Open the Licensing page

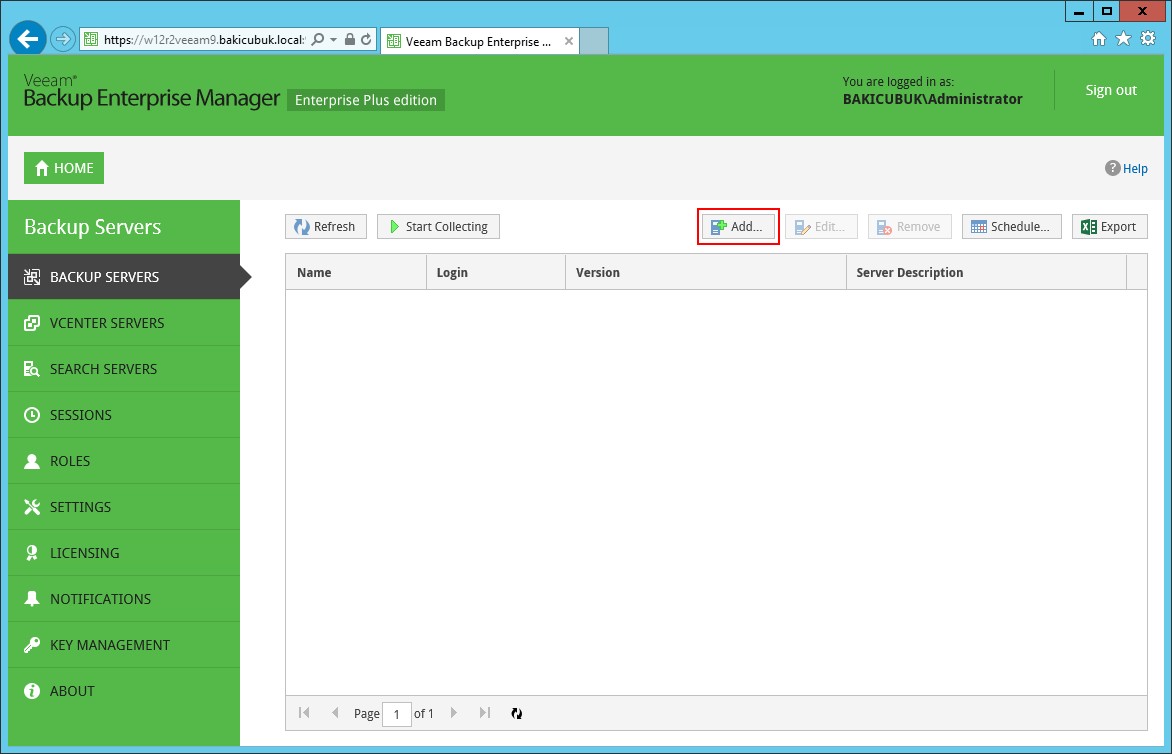click(x=84, y=553)
